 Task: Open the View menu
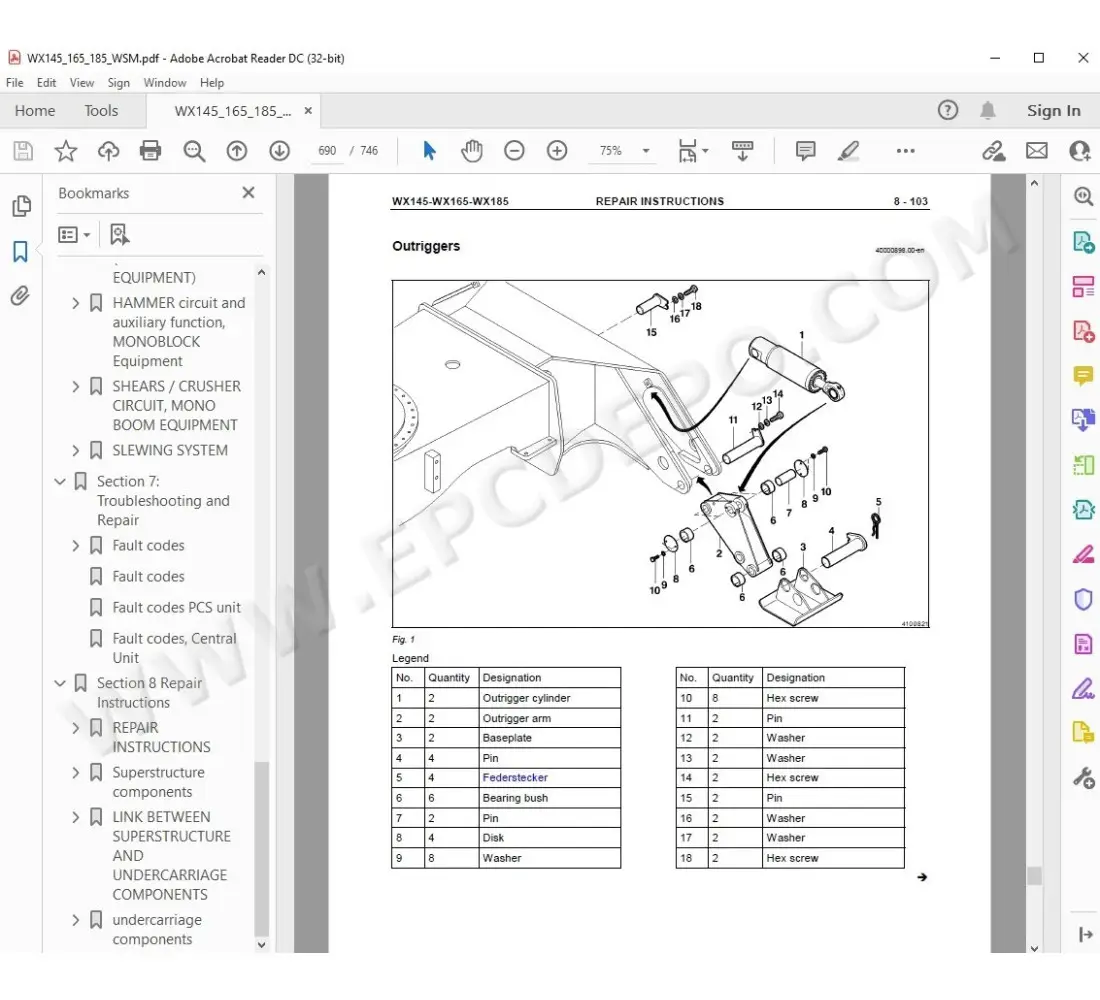(x=81, y=83)
